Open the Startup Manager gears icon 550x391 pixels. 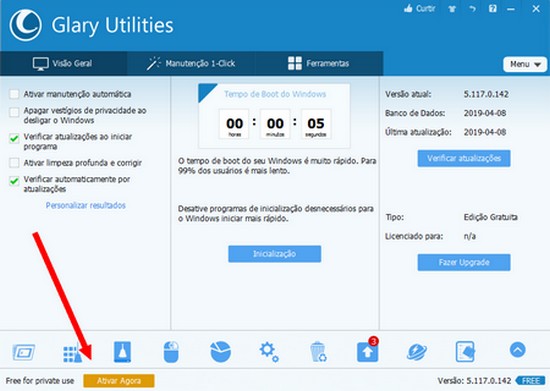click(269, 352)
